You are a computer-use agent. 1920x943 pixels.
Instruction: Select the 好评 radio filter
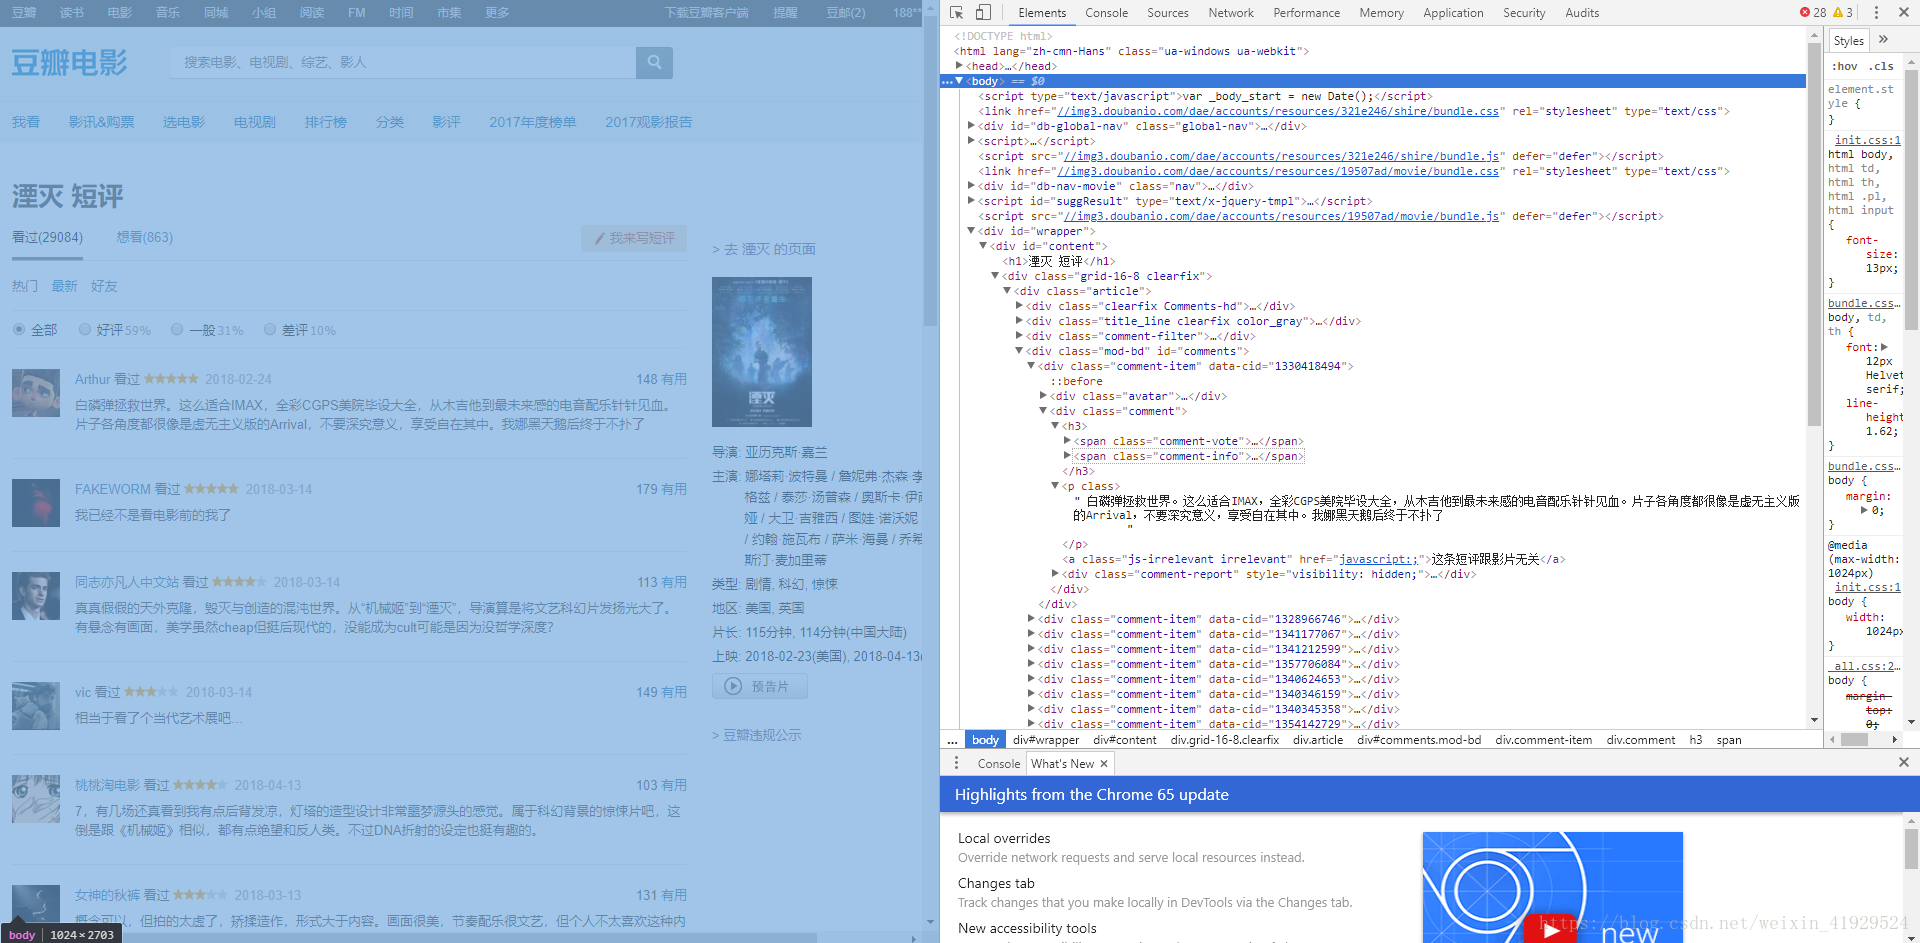85,329
